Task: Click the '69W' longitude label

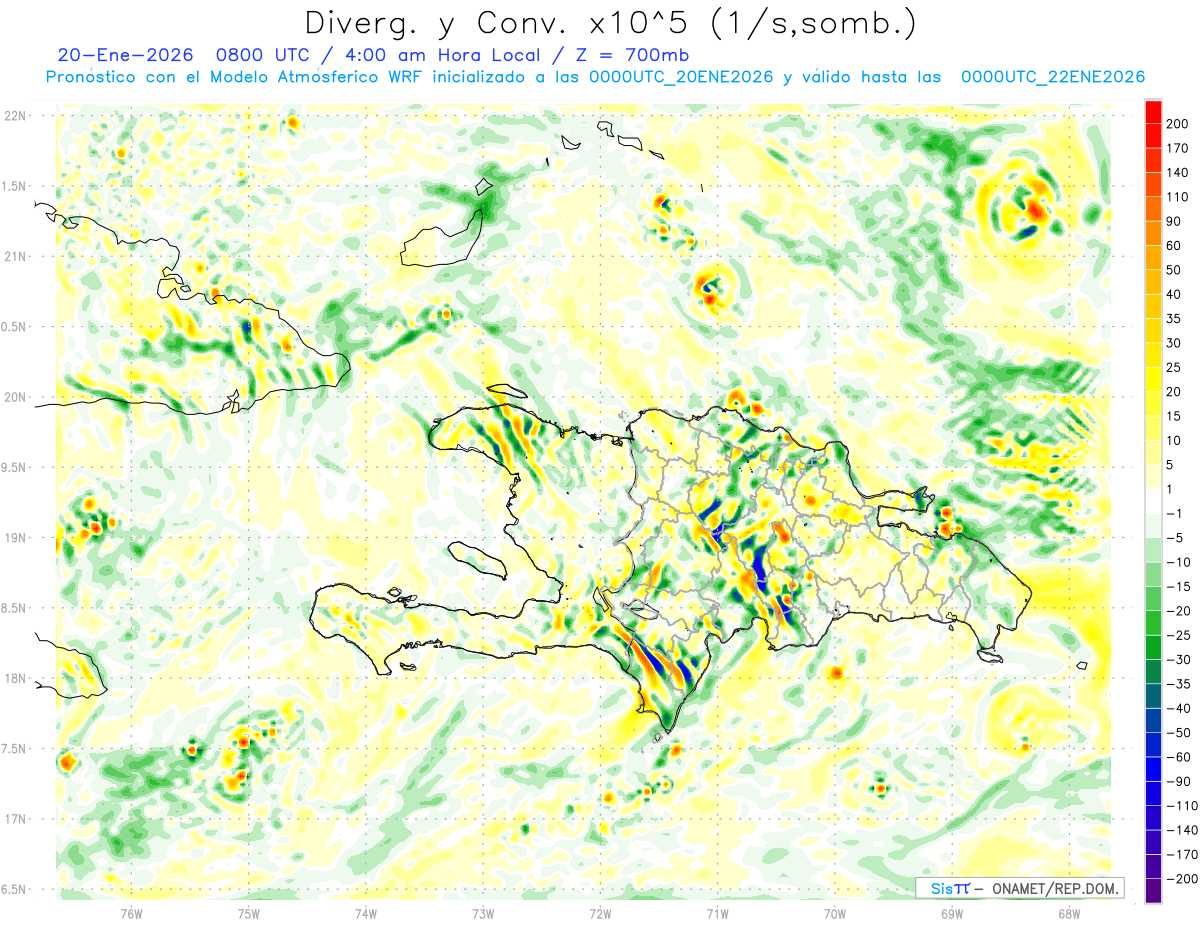Action: (952, 912)
